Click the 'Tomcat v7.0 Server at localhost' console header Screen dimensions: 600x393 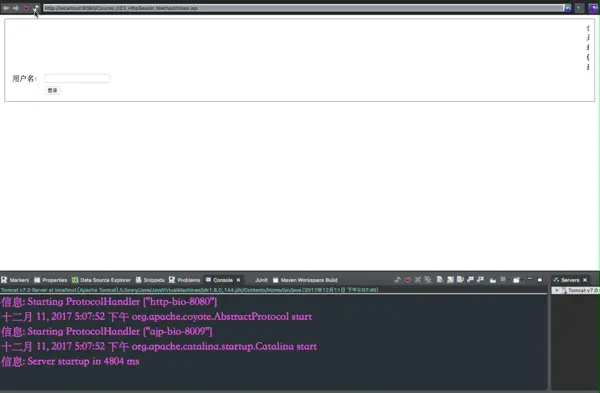coord(189,290)
